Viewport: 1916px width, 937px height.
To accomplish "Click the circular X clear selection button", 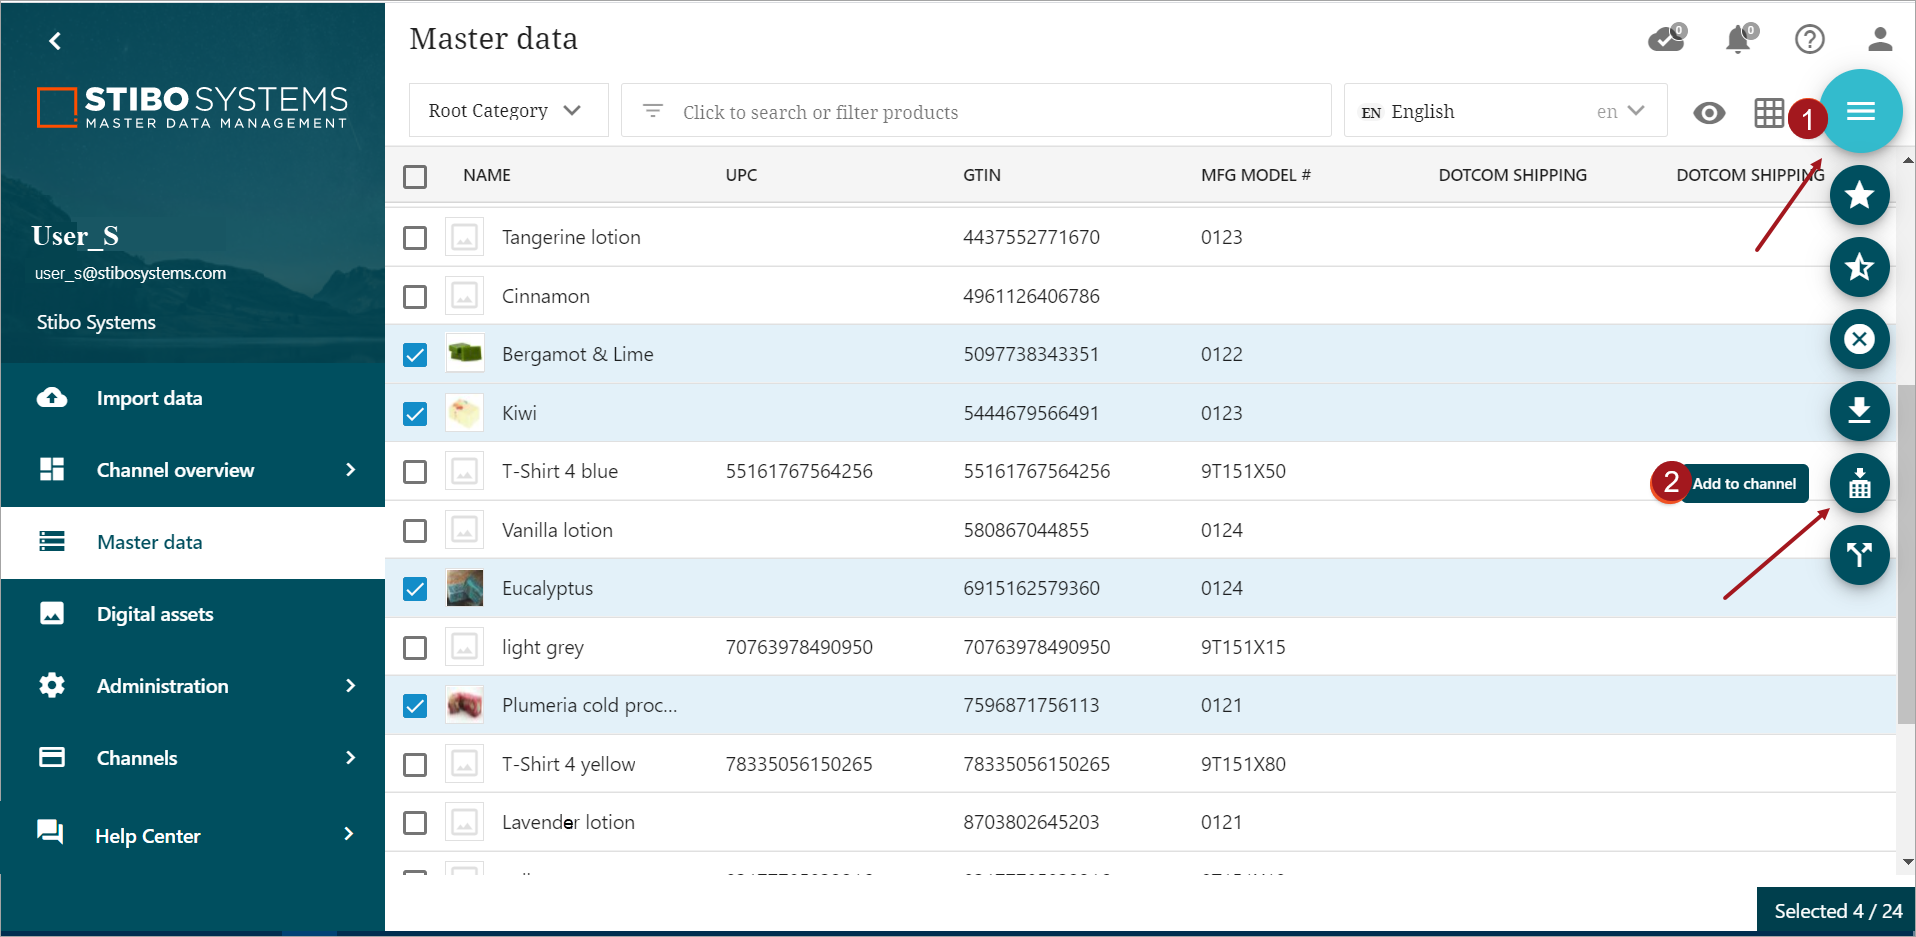I will click(x=1859, y=339).
